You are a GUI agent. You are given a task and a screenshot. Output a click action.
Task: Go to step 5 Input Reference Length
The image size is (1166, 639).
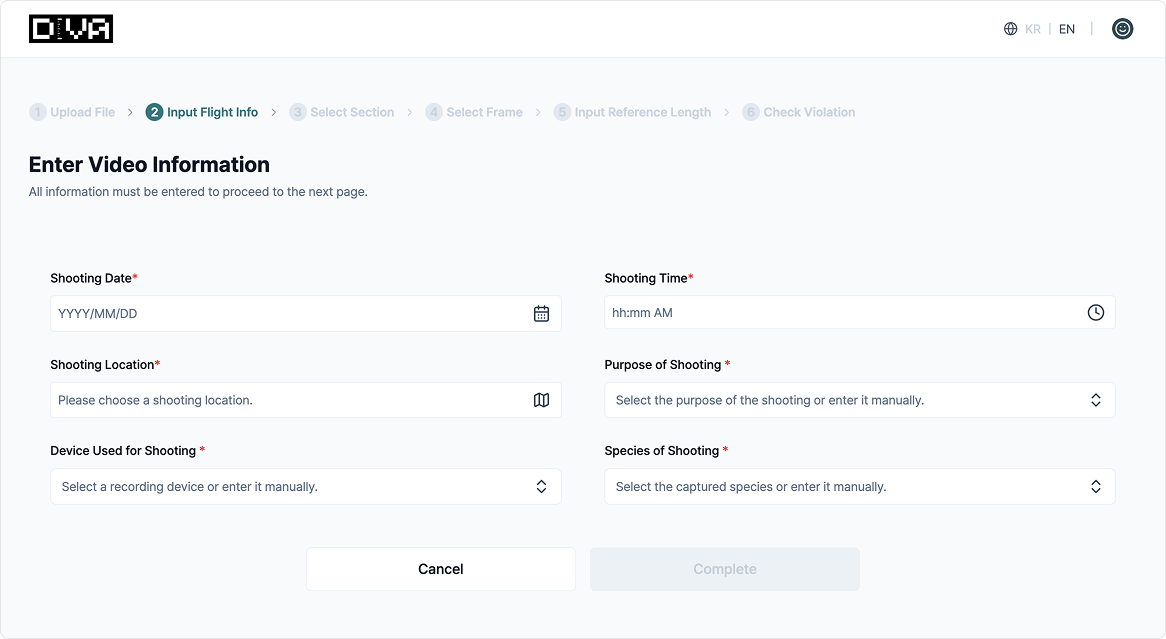(x=632, y=112)
